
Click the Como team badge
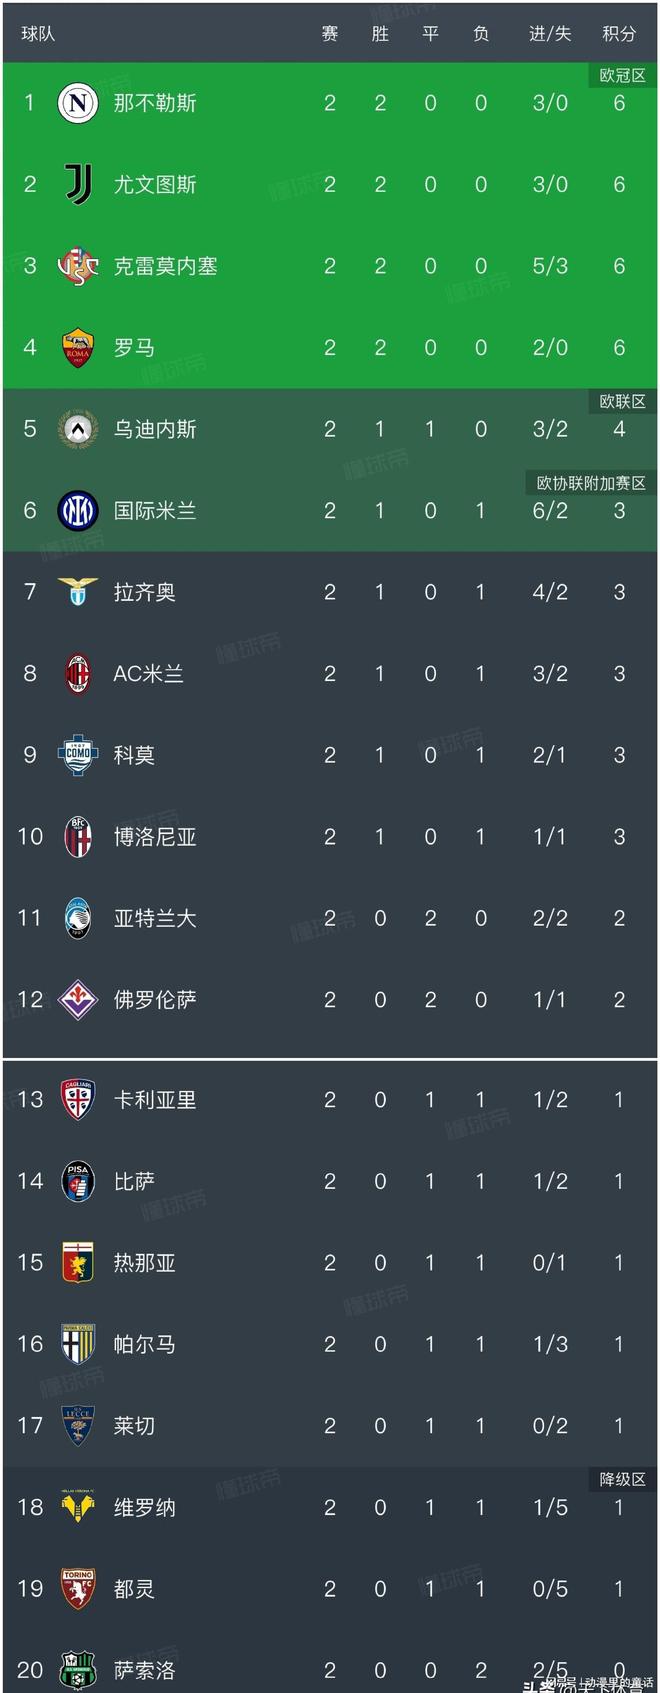point(78,755)
